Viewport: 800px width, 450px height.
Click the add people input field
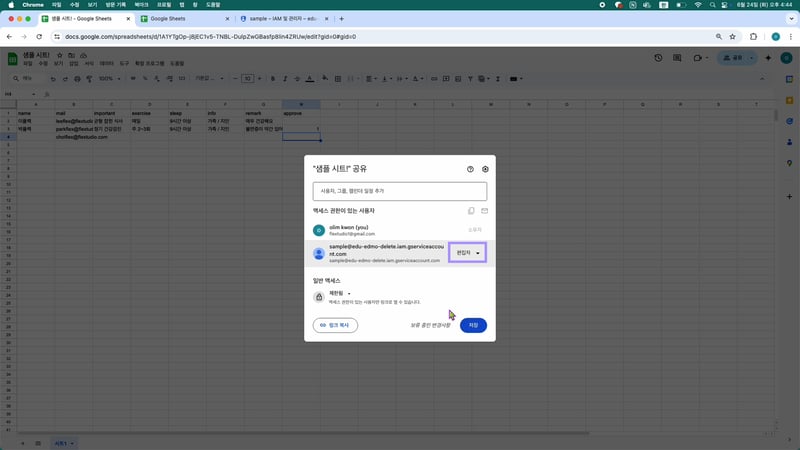point(399,191)
